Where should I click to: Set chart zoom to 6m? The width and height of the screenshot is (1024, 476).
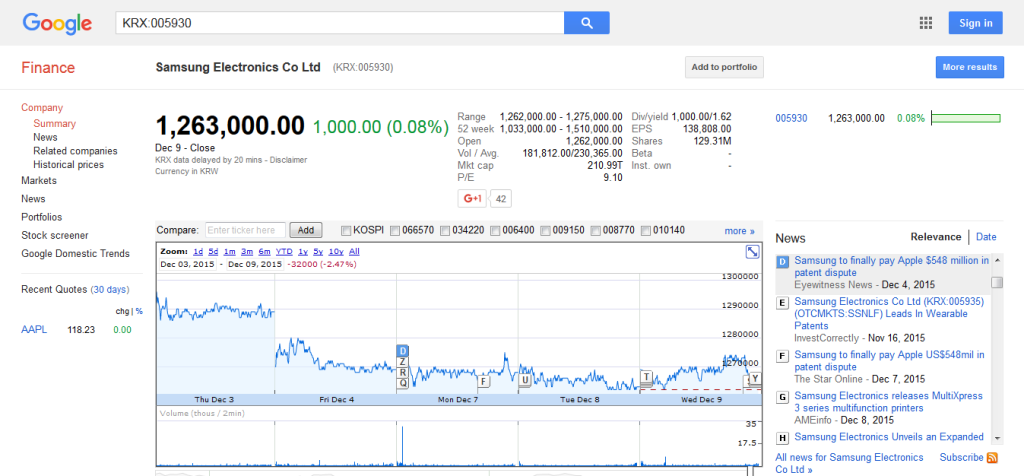coord(264,251)
